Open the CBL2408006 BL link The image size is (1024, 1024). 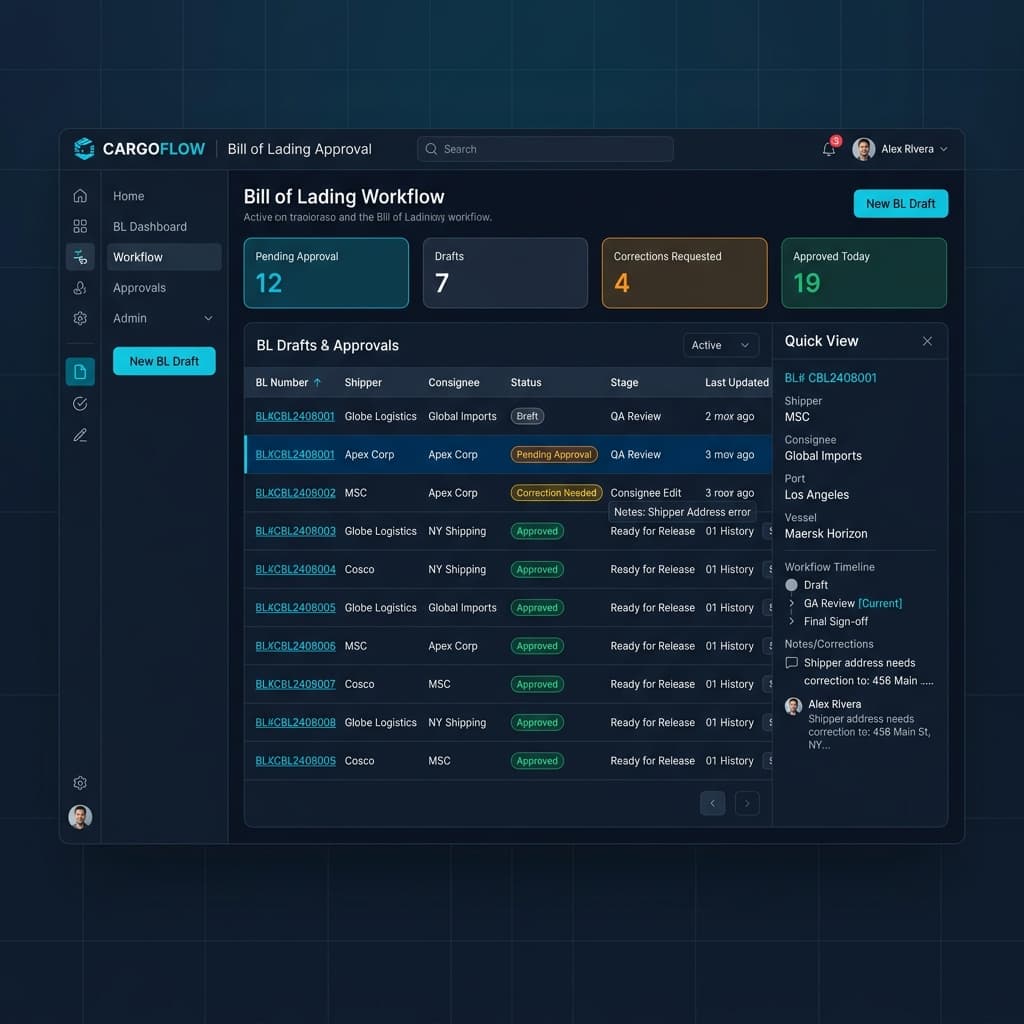coord(295,646)
